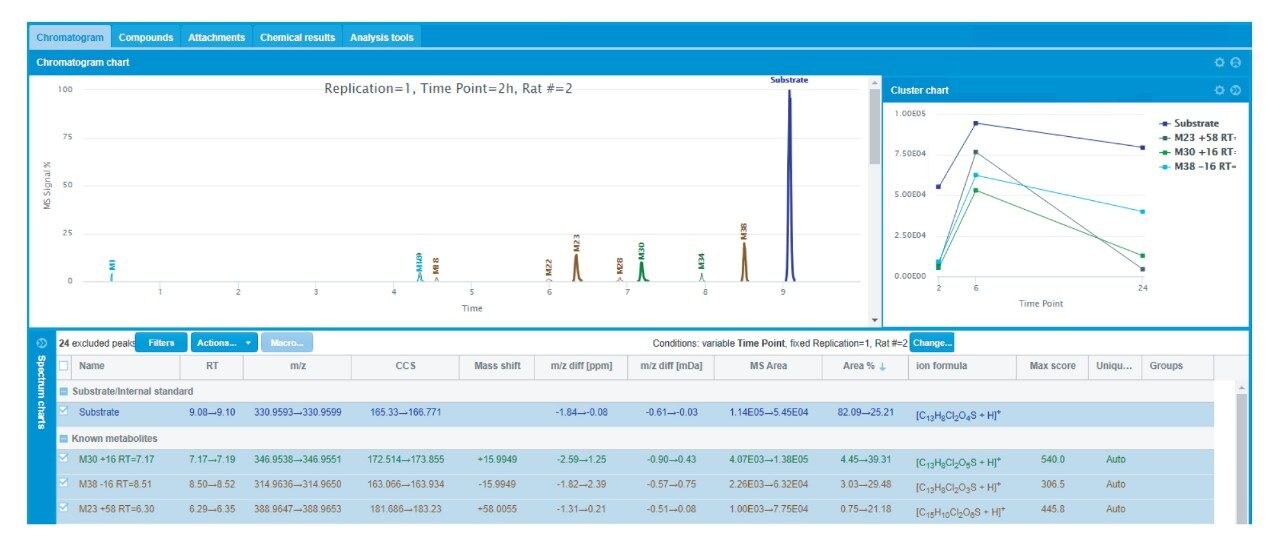The image size is (1280, 548).
Task: Switch to the Compounds tab
Action: (146, 37)
